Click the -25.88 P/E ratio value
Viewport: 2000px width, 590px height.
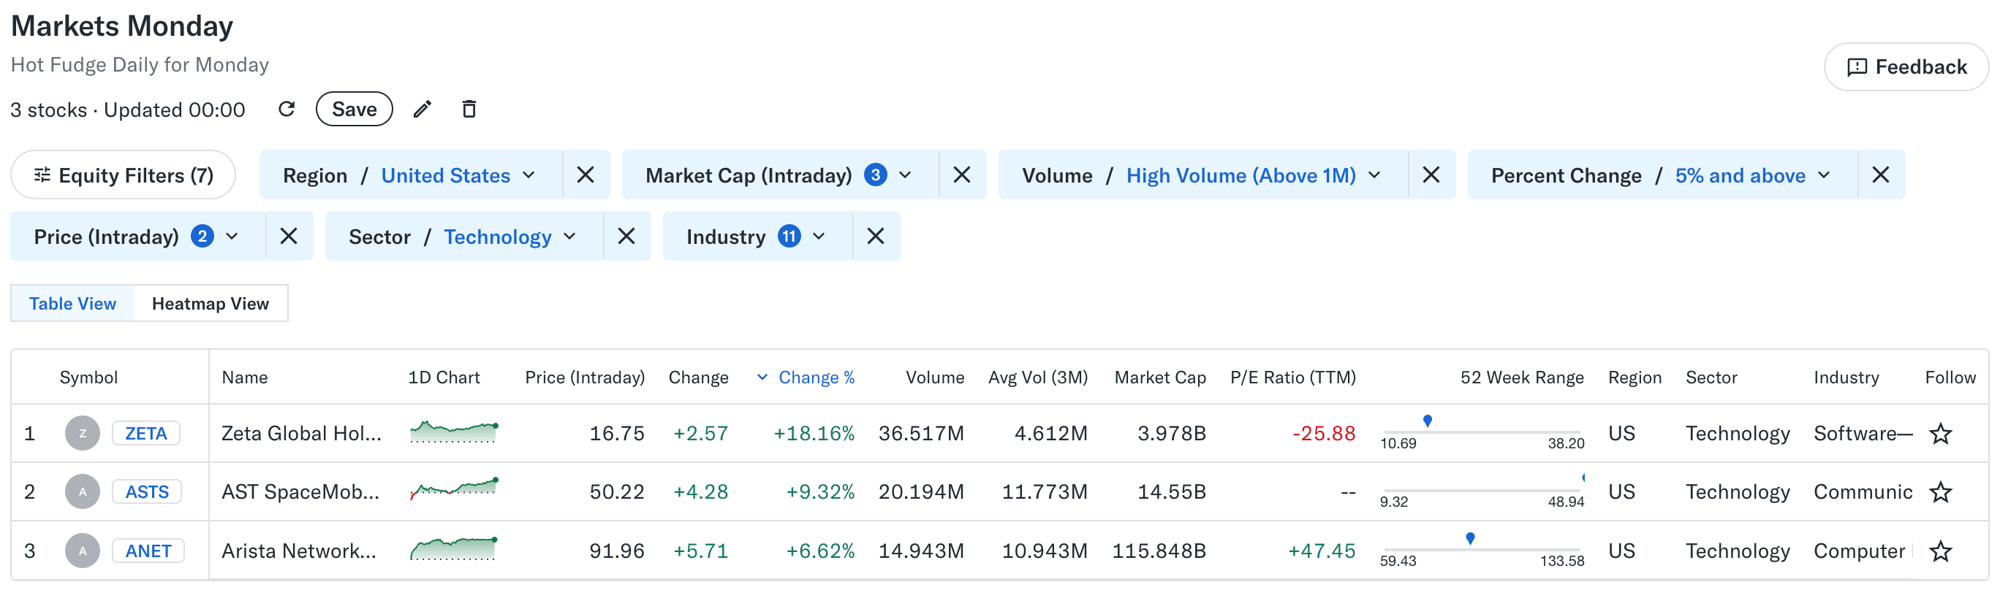point(1324,433)
